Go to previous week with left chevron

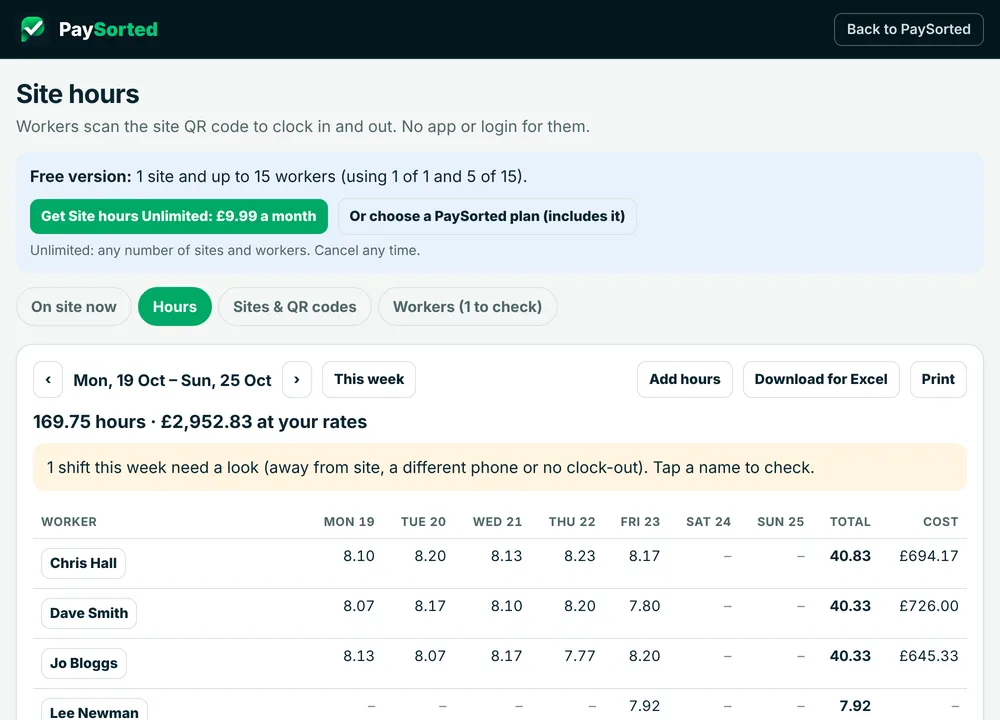(48, 379)
